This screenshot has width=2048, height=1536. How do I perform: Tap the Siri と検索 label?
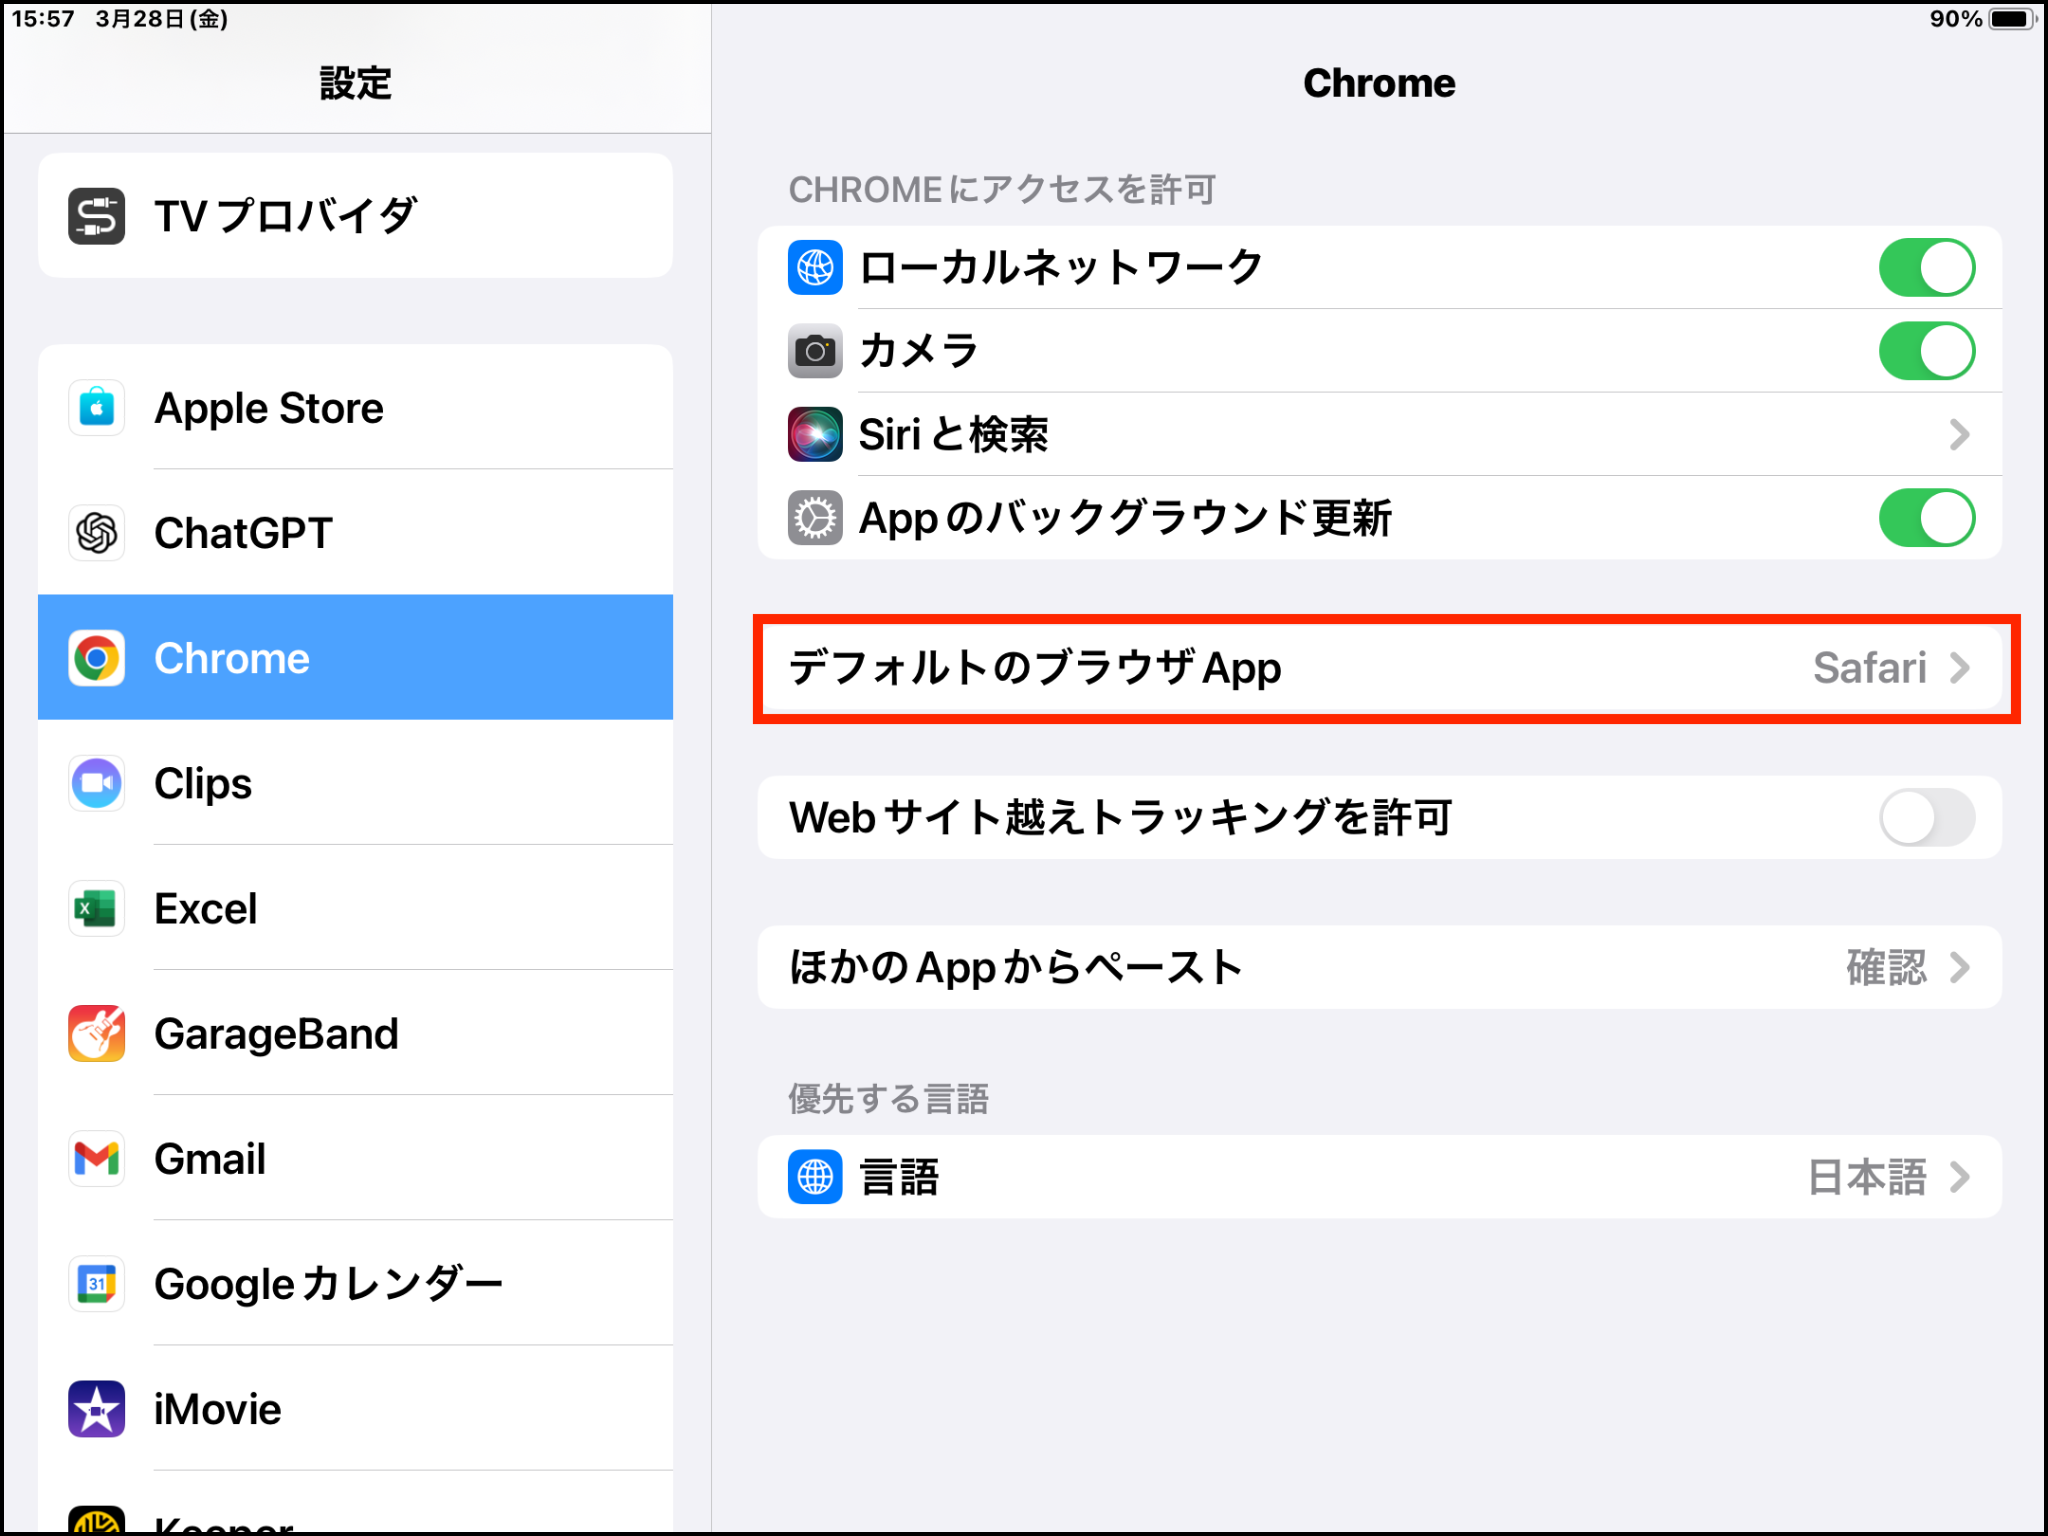pos(953,435)
